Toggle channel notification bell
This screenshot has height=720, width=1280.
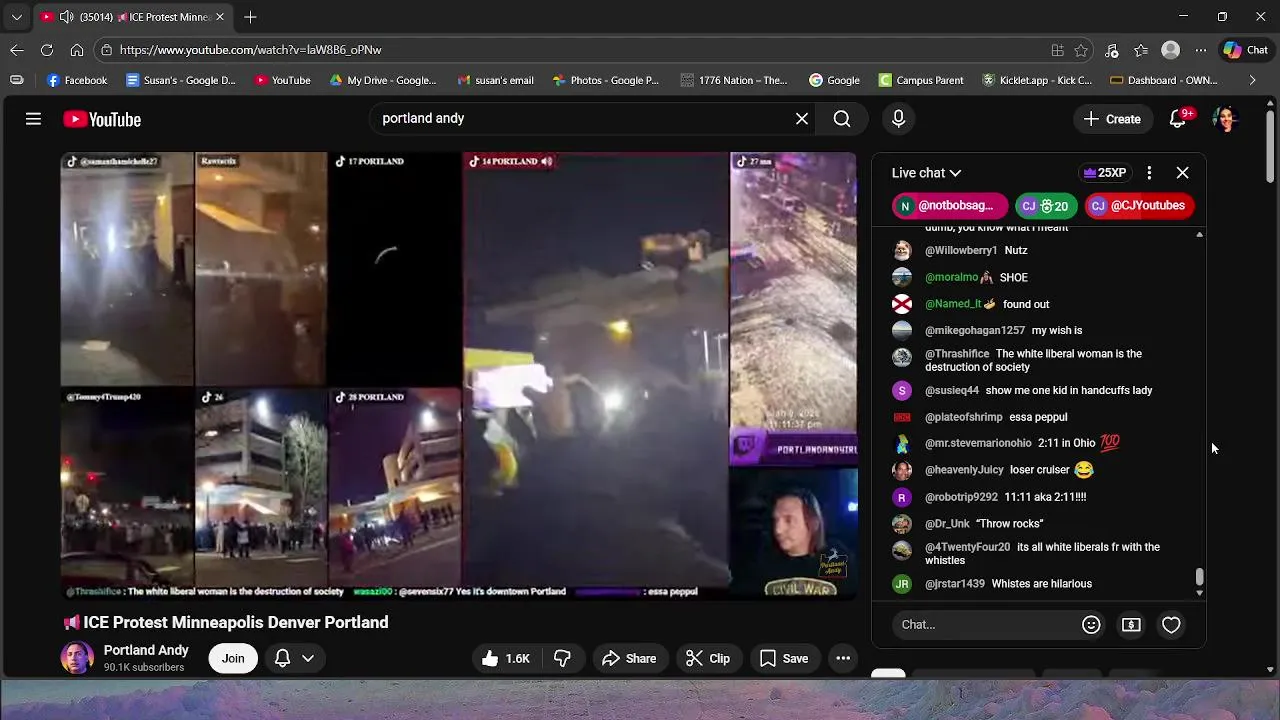point(282,658)
